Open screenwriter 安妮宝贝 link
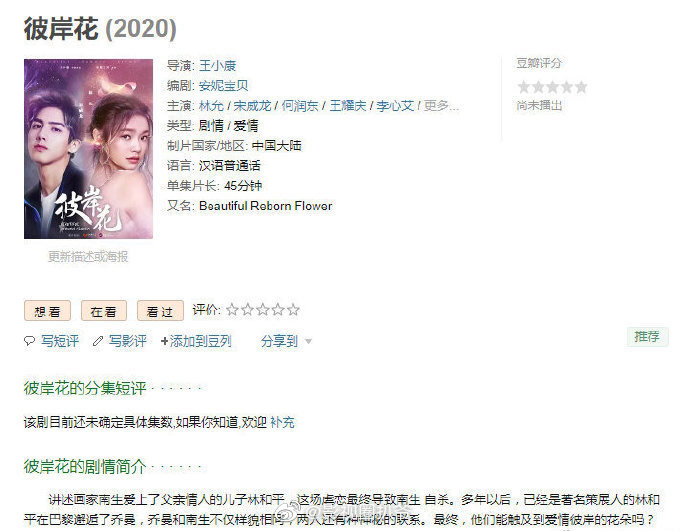 click(x=224, y=86)
